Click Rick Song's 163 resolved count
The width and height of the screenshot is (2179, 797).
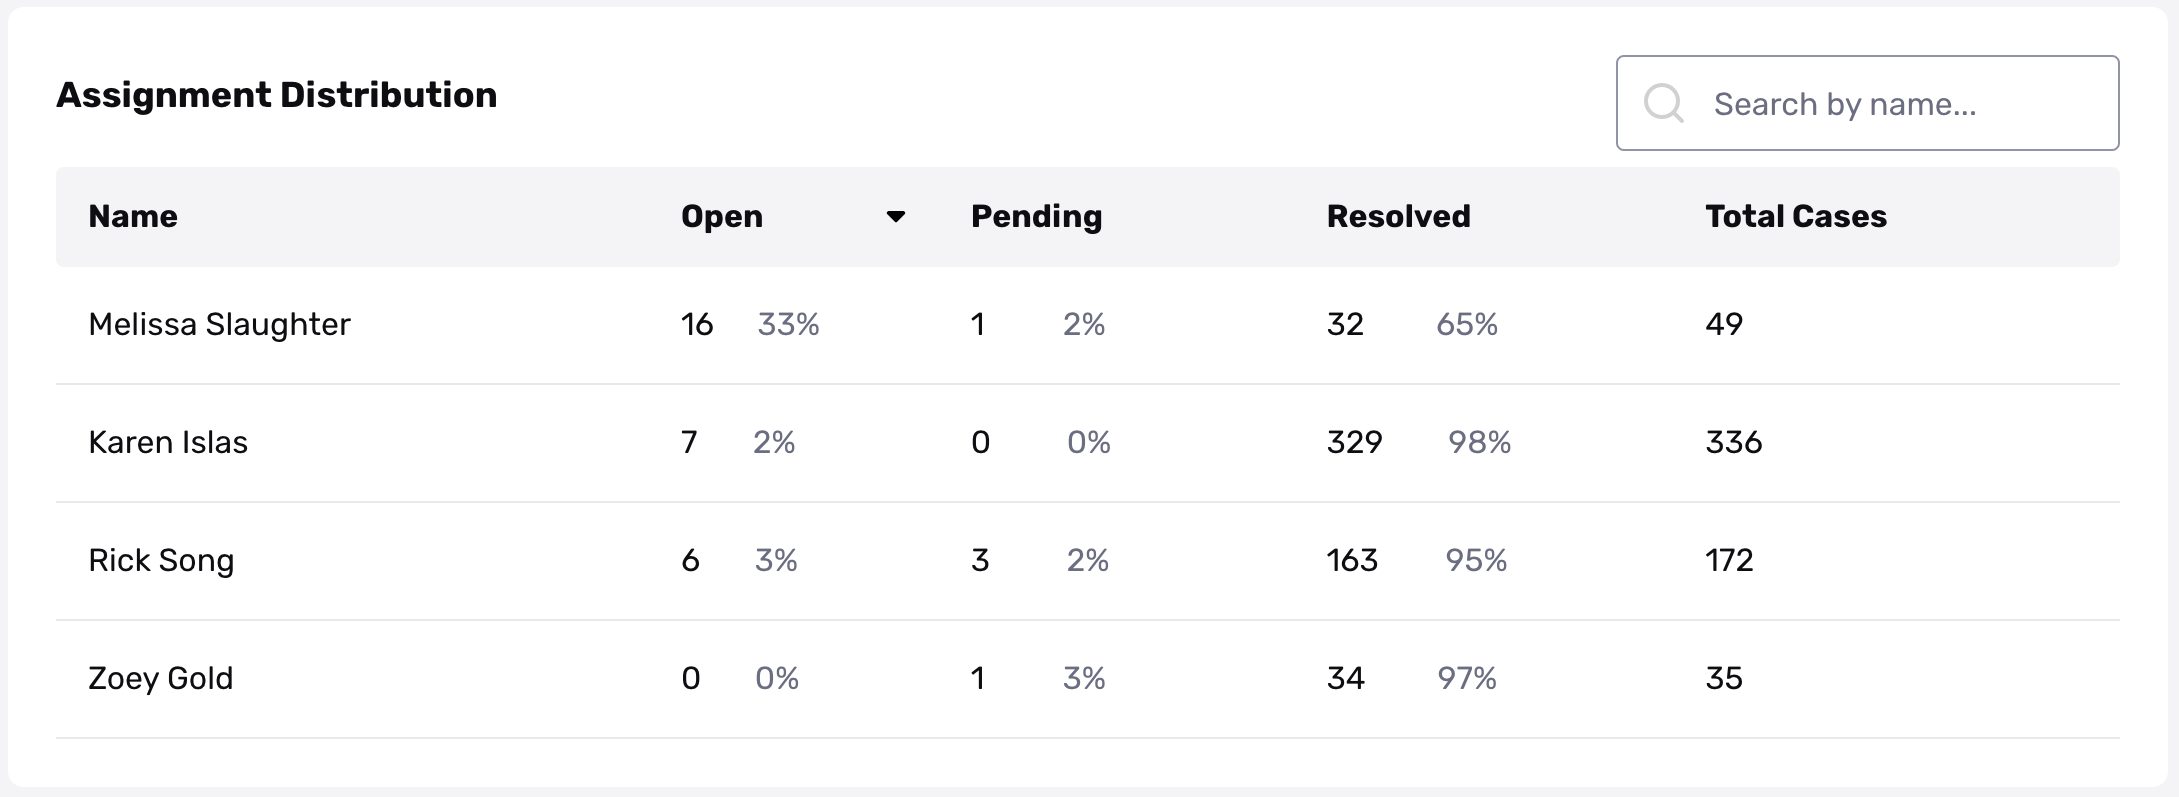pyautogui.click(x=1352, y=560)
